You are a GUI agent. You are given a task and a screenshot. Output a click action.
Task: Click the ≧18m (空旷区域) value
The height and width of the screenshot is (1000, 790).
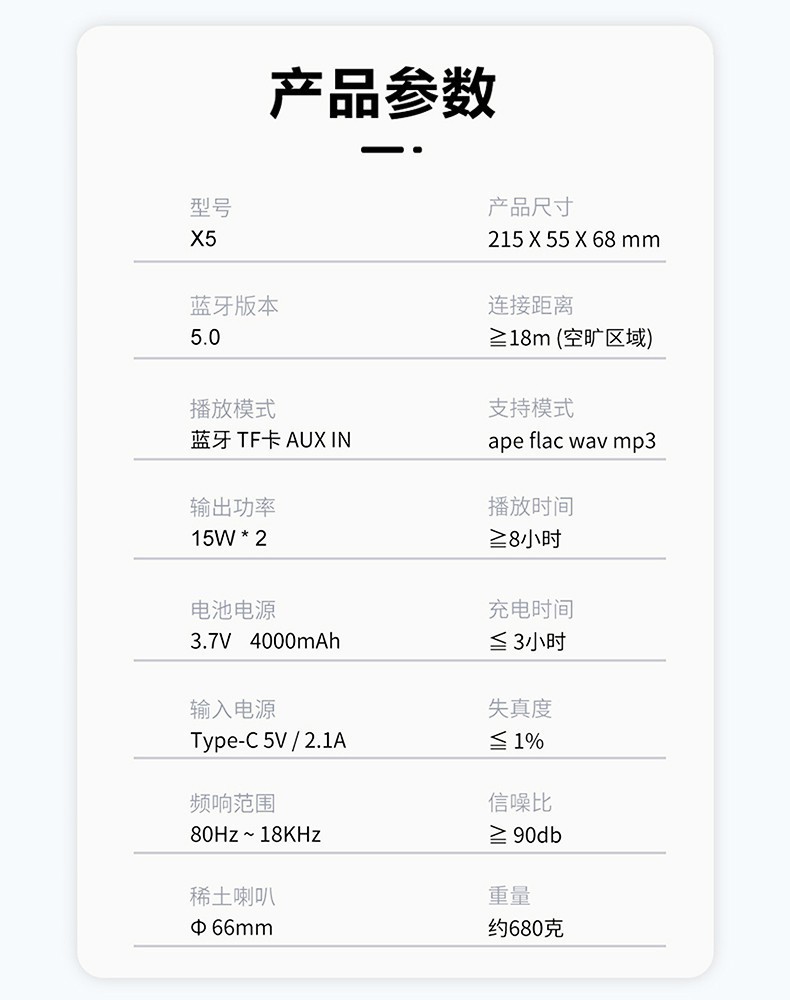click(x=570, y=338)
